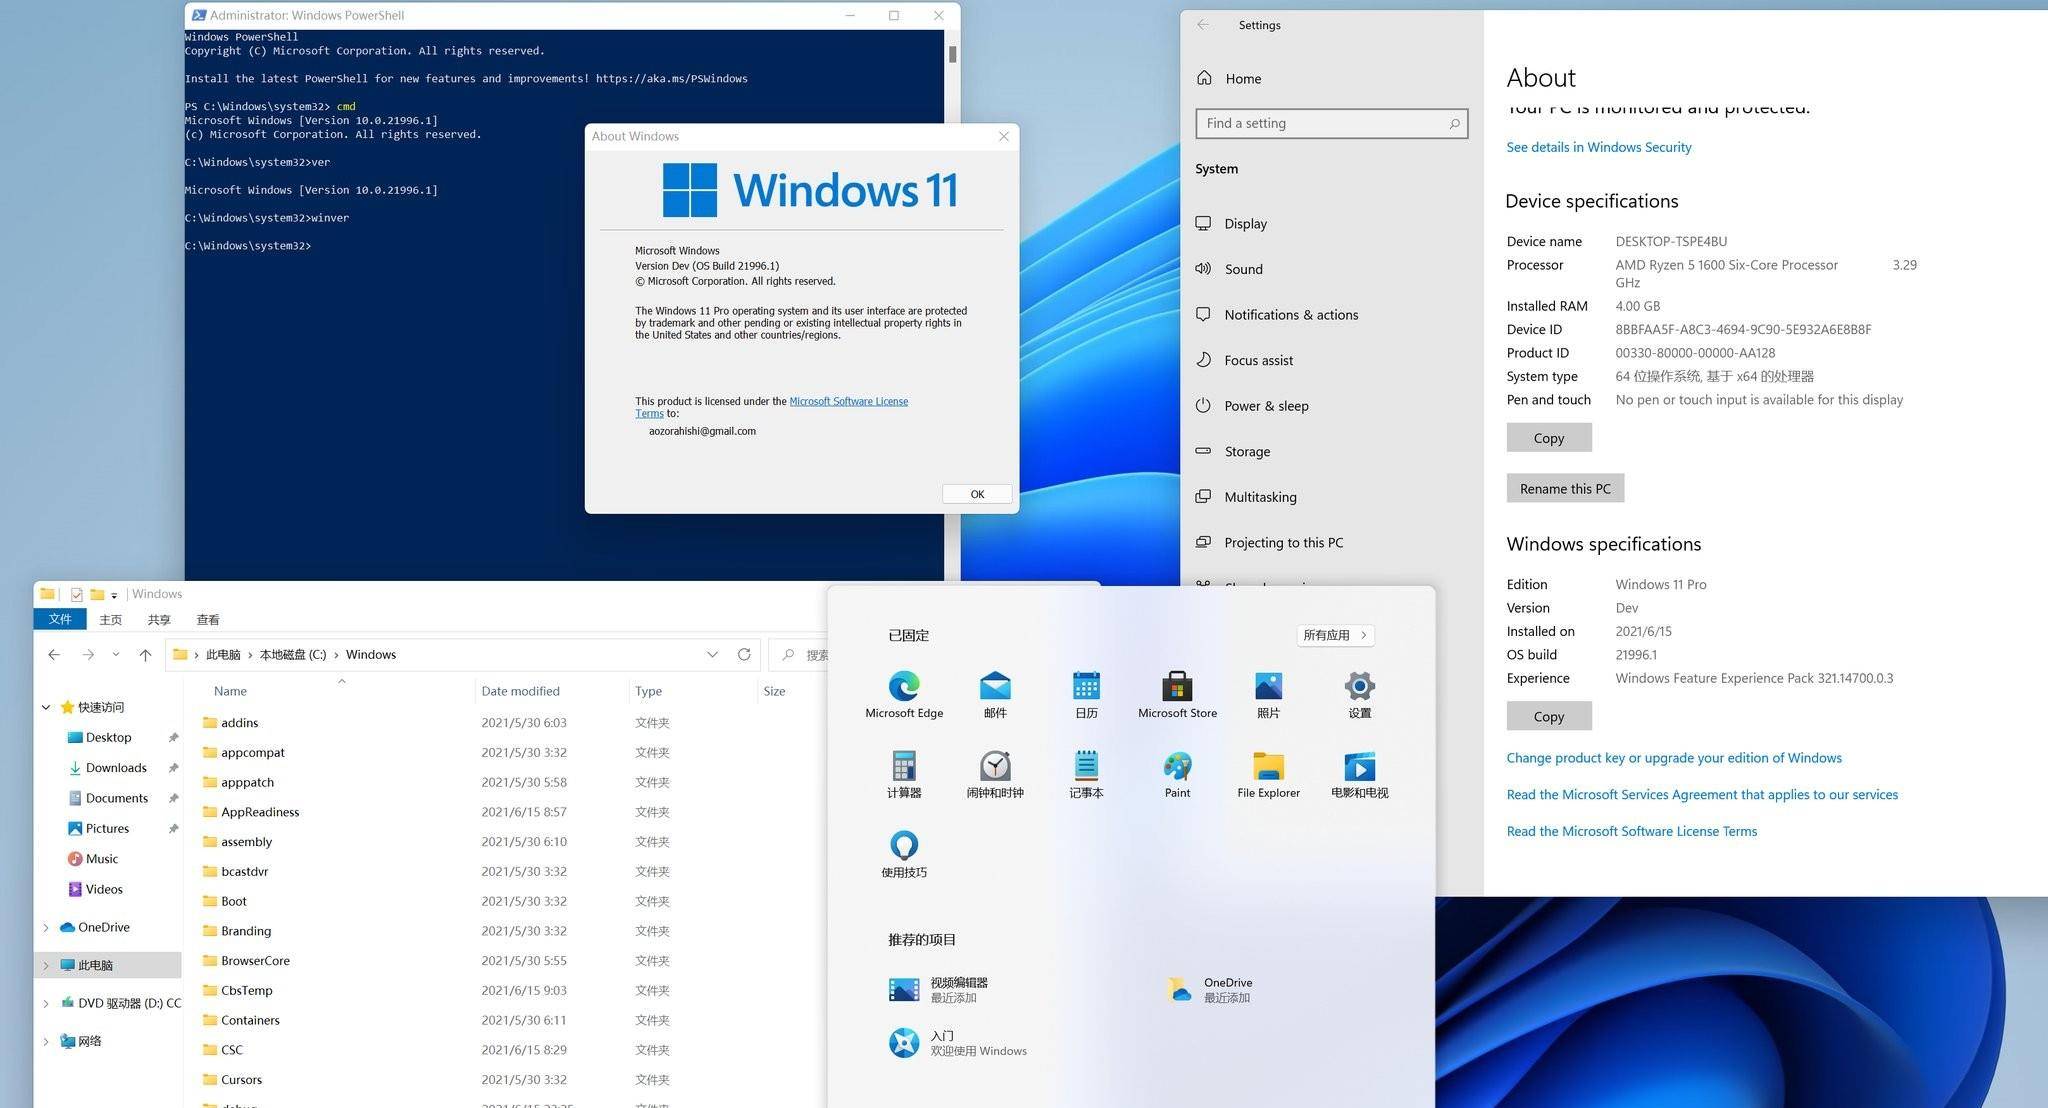Go up one folder level in Explorer
Viewport: 2048px width, 1108px height.
pyautogui.click(x=145, y=655)
